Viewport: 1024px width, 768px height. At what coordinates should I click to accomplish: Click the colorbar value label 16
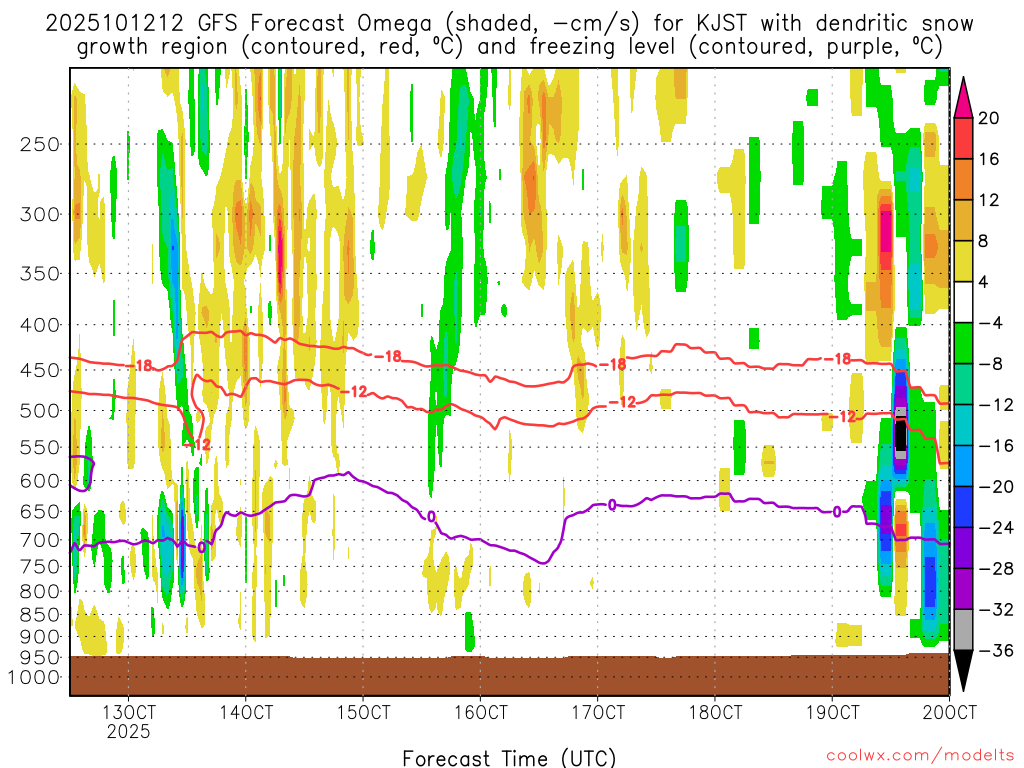click(x=989, y=159)
